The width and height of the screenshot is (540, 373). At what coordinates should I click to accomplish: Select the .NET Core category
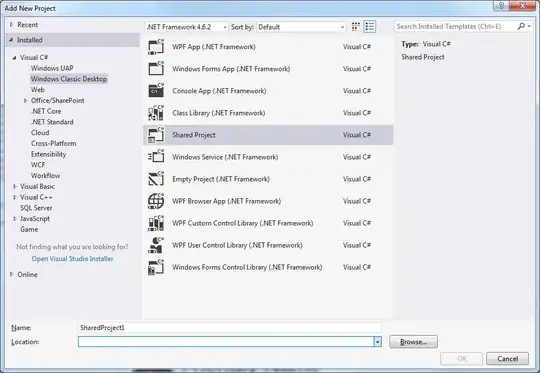pos(46,111)
